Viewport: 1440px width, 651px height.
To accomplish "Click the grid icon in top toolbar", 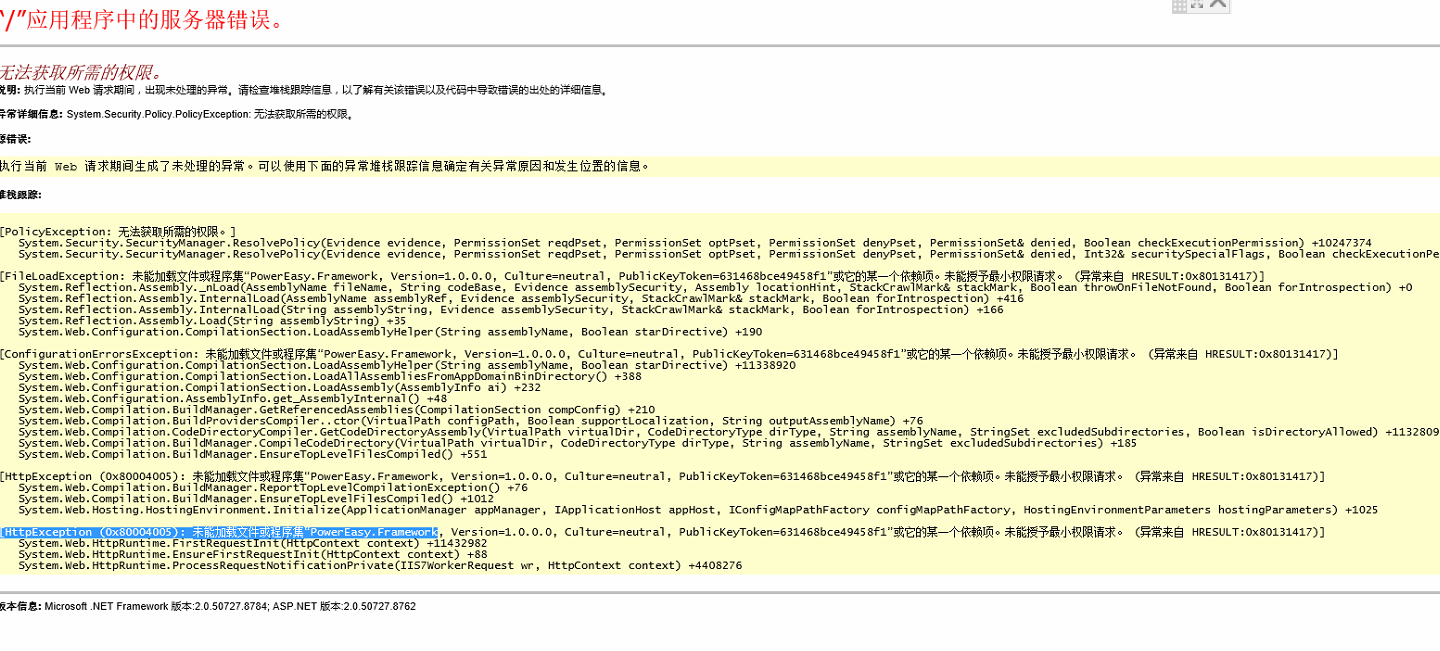I will (x=1179, y=6).
